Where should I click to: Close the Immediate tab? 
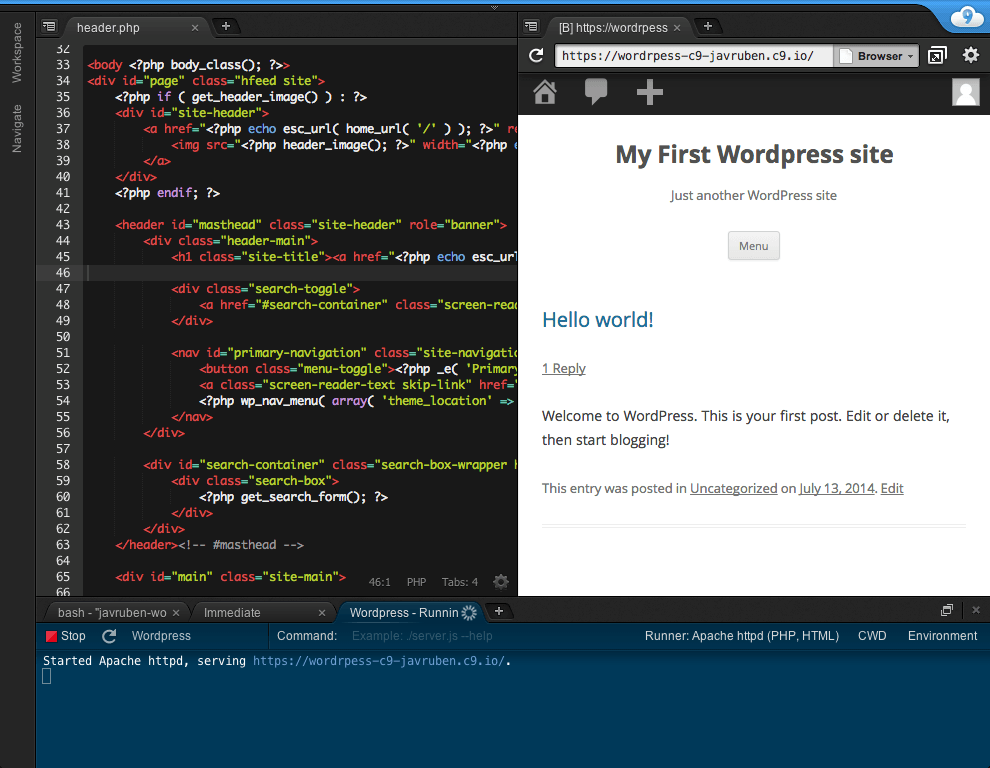tap(322, 613)
